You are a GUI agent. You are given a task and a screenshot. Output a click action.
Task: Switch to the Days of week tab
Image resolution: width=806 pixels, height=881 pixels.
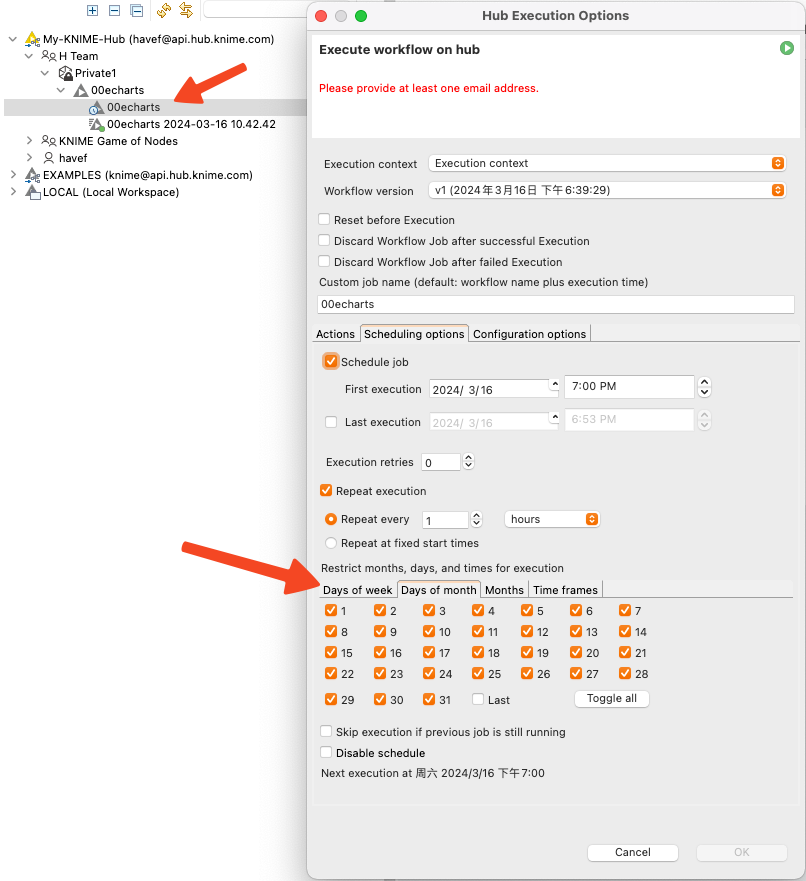(357, 590)
